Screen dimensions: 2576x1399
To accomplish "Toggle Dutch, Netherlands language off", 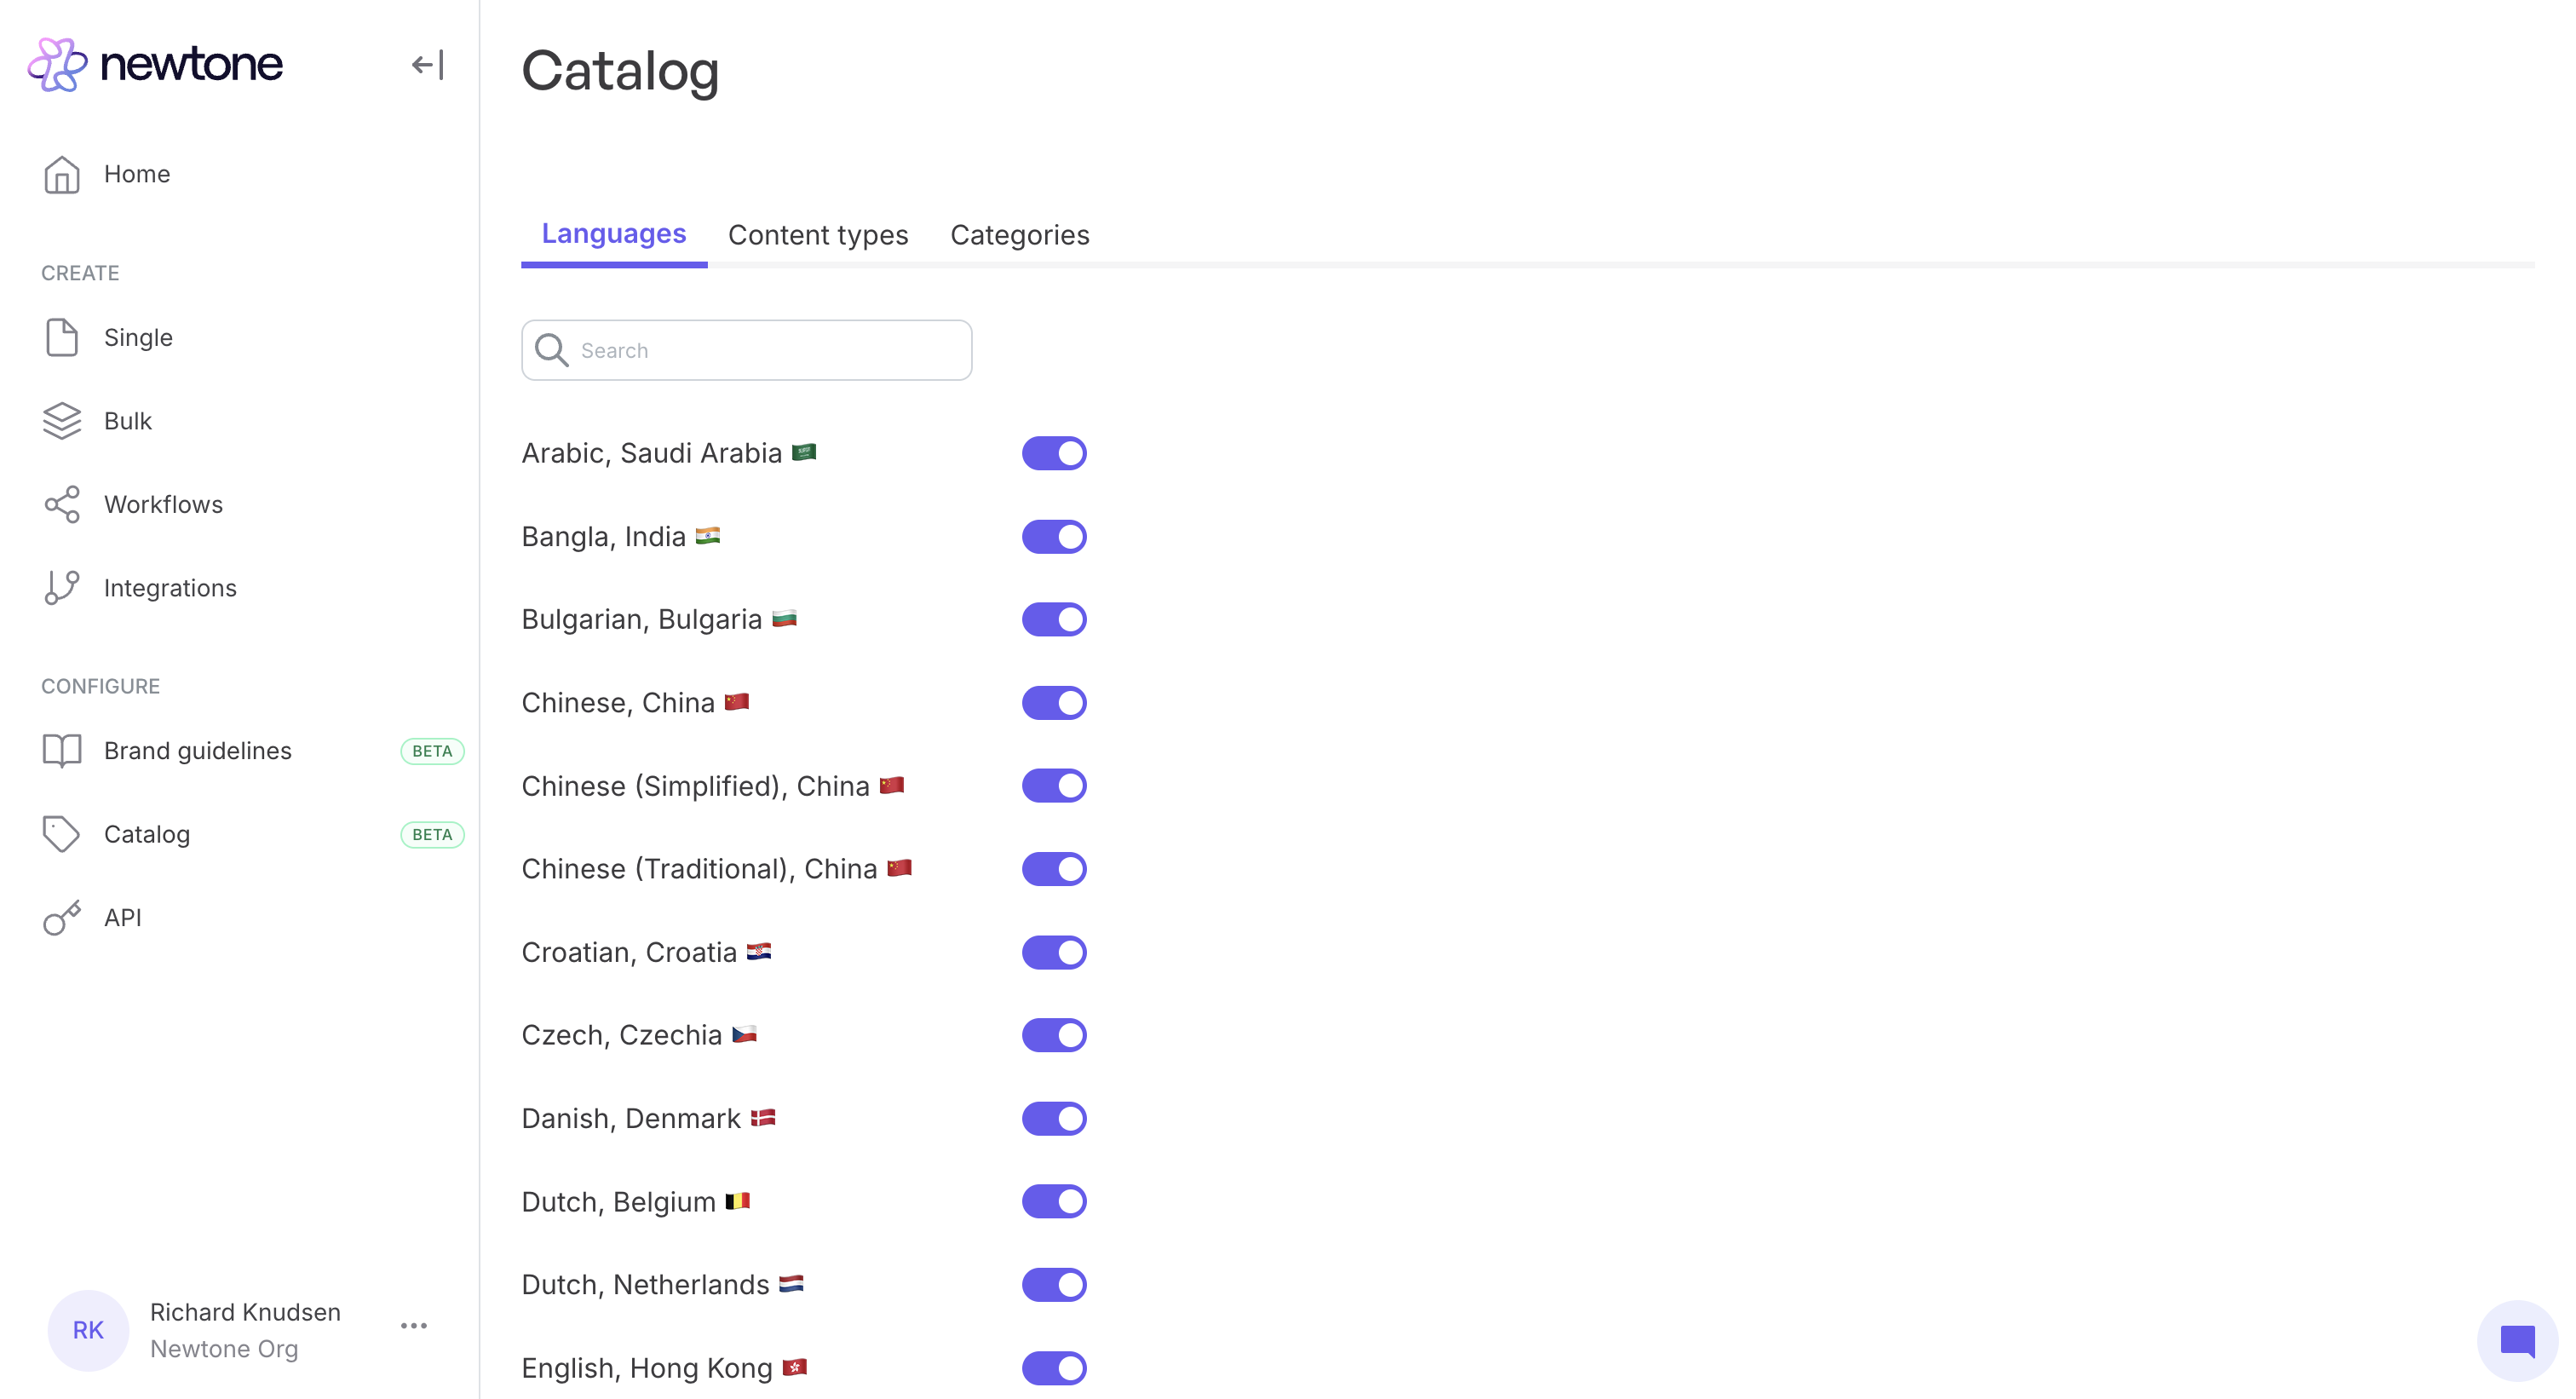I will pyautogui.click(x=1054, y=1284).
